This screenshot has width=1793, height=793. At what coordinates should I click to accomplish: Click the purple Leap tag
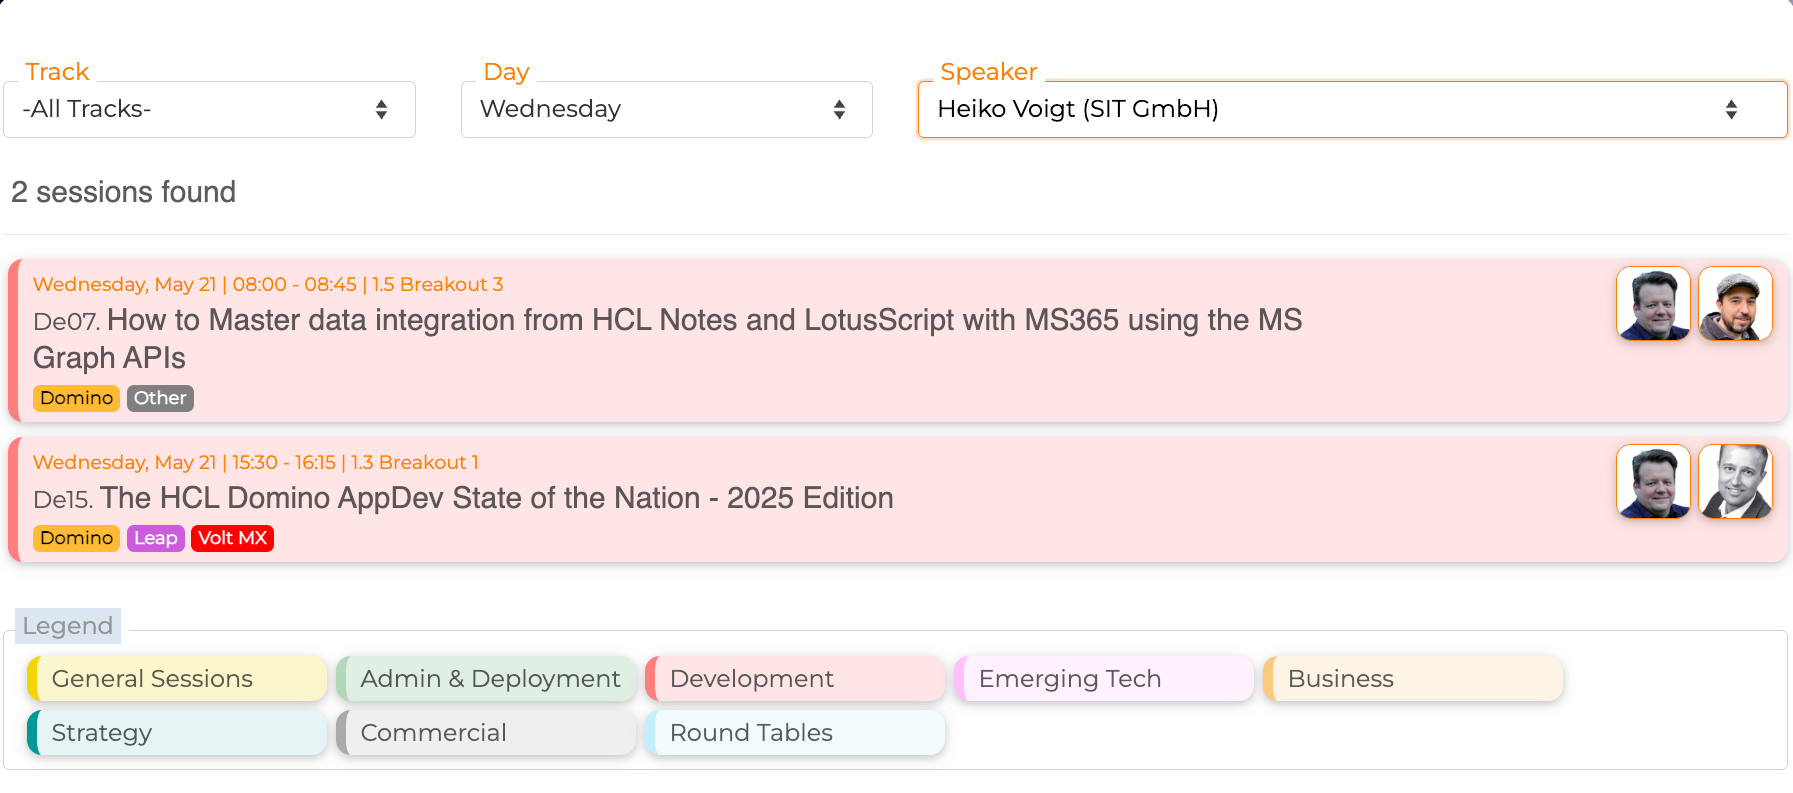coord(155,538)
